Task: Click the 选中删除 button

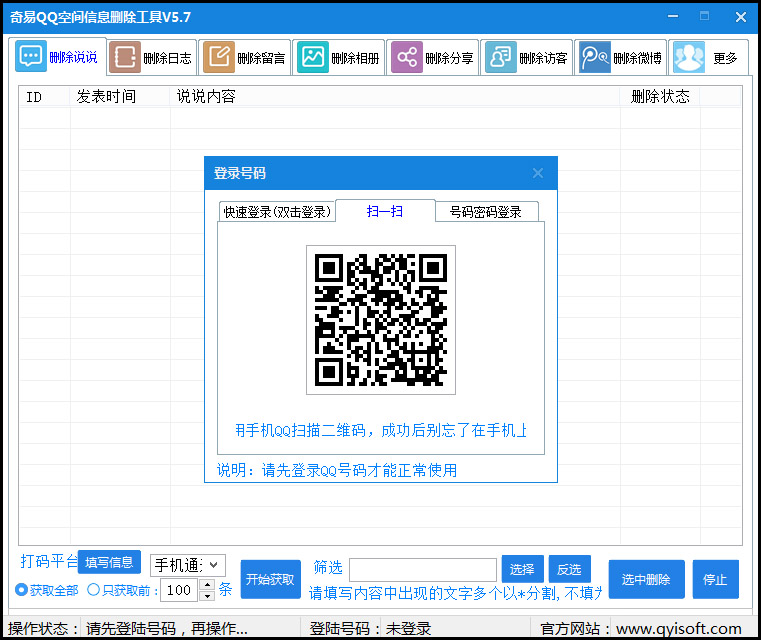Action: pyautogui.click(x=646, y=579)
